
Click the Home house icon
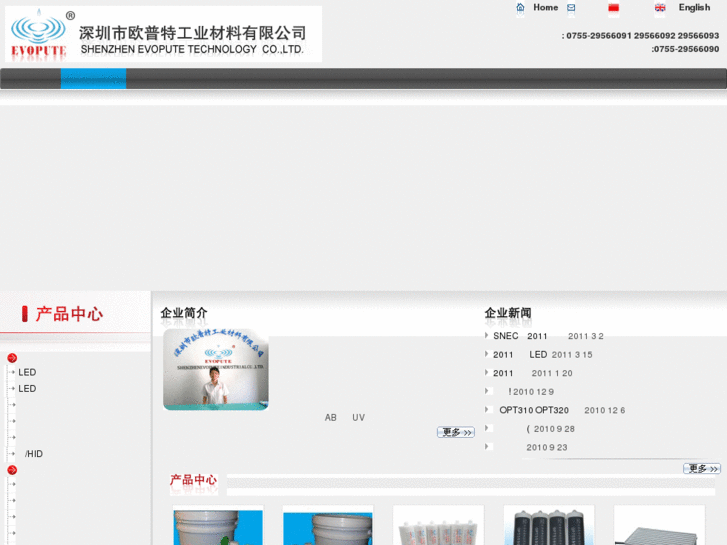520,8
